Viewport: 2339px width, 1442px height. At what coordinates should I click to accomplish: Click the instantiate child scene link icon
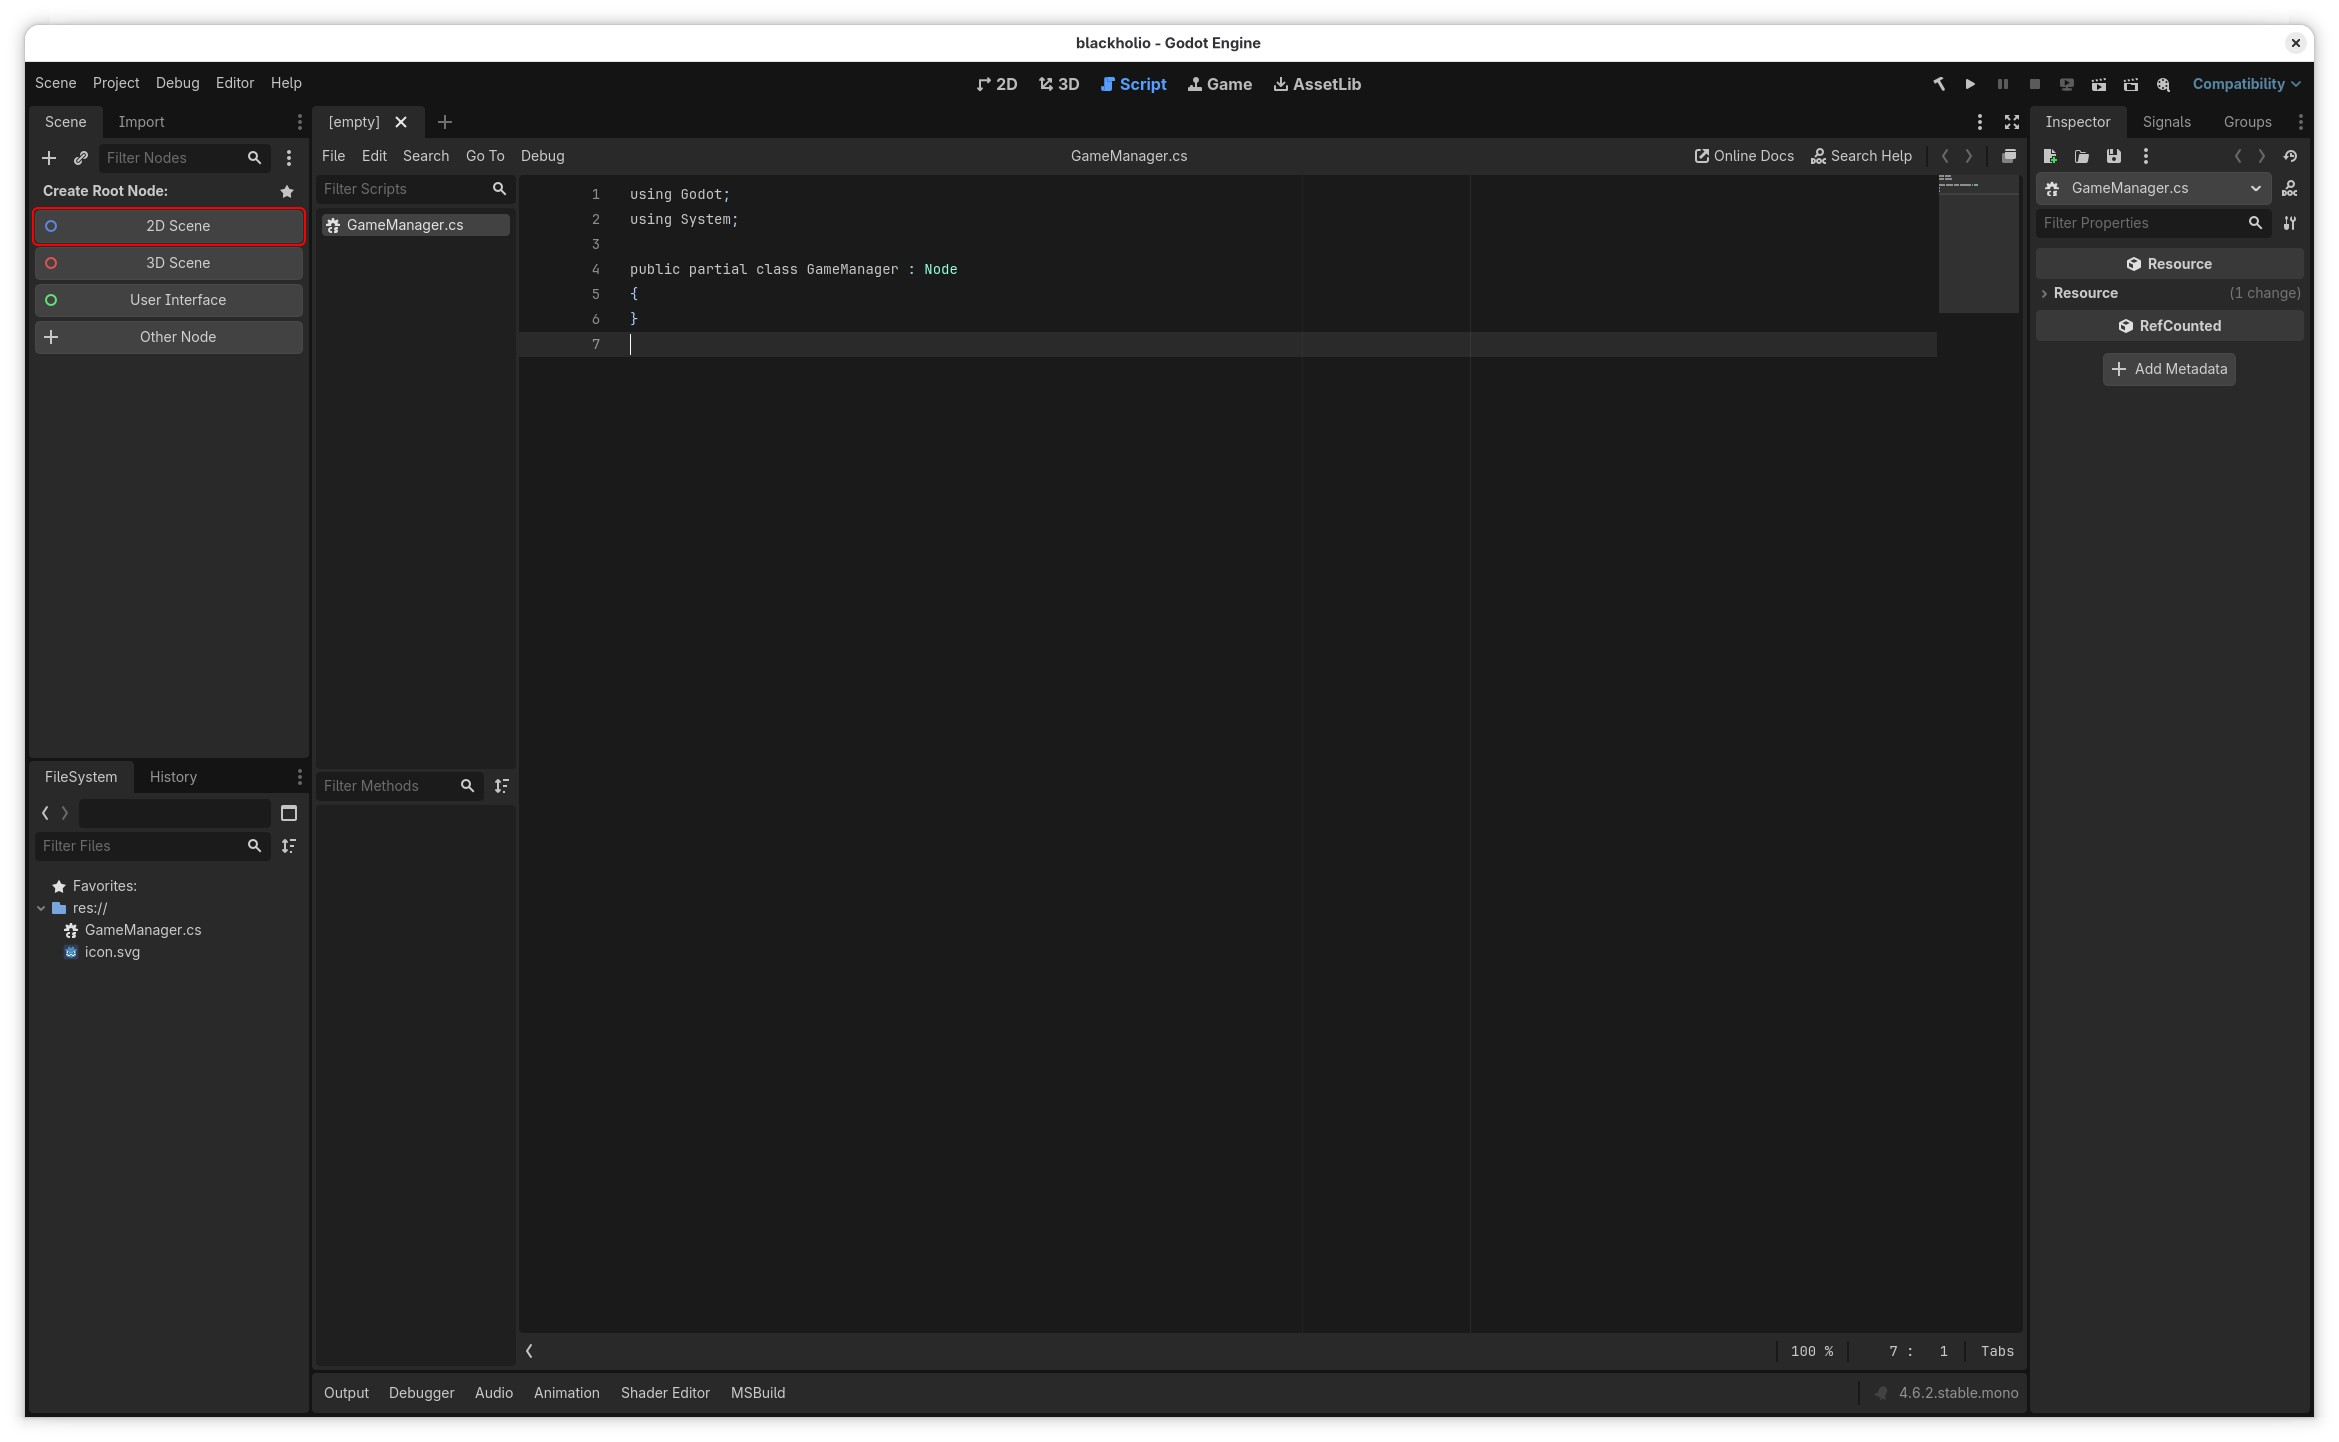(x=81, y=158)
